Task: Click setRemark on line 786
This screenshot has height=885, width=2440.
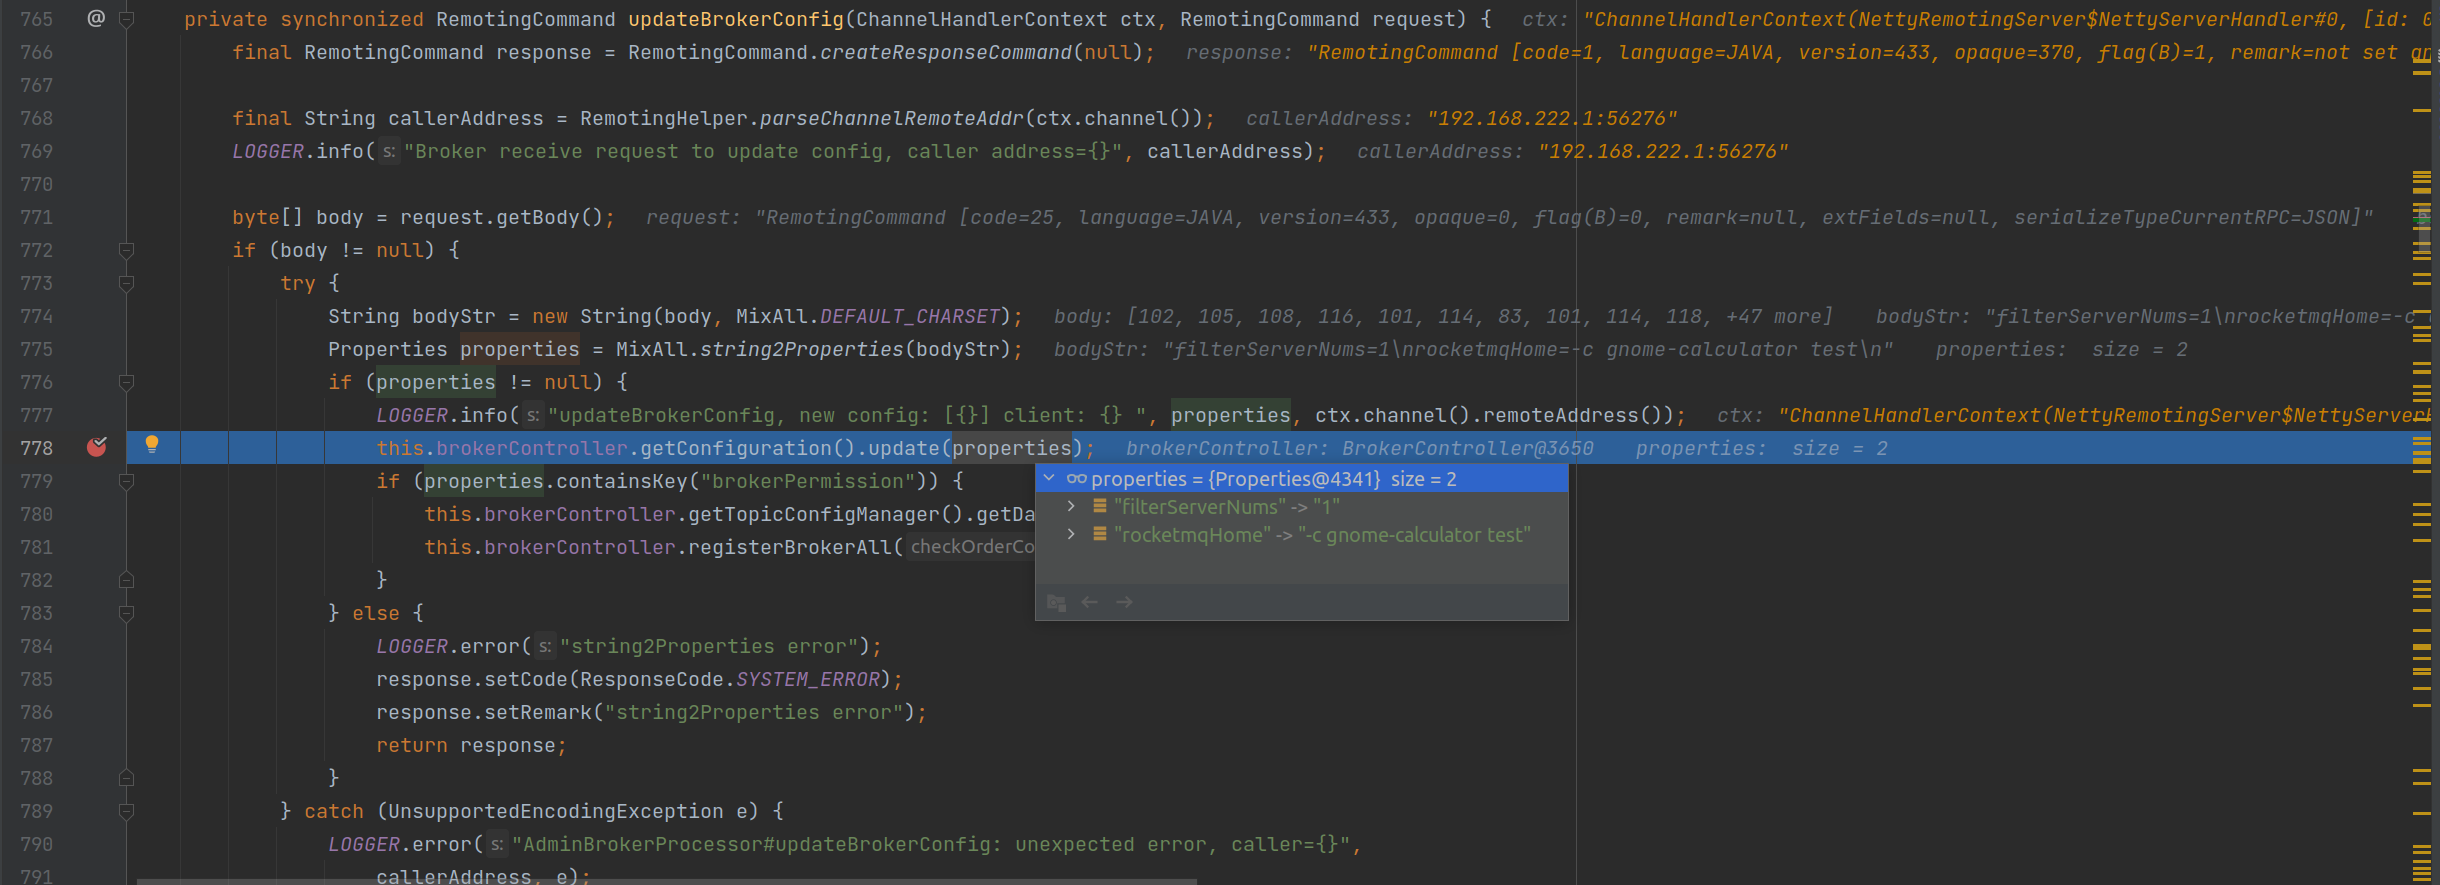Action: (538, 712)
